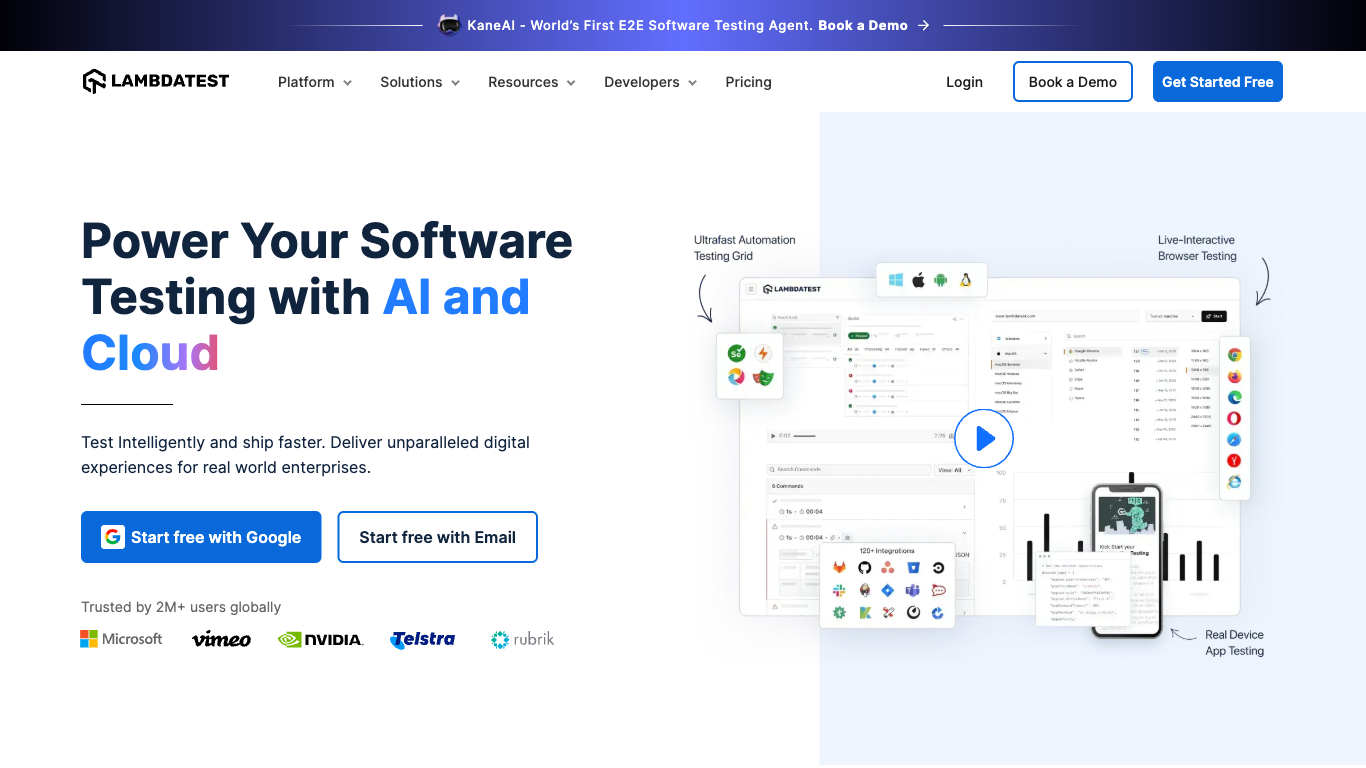Click Book a Demo in the top KaneAI banner
Viewport: 1366px width, 768px height.
tap(863, 25)
